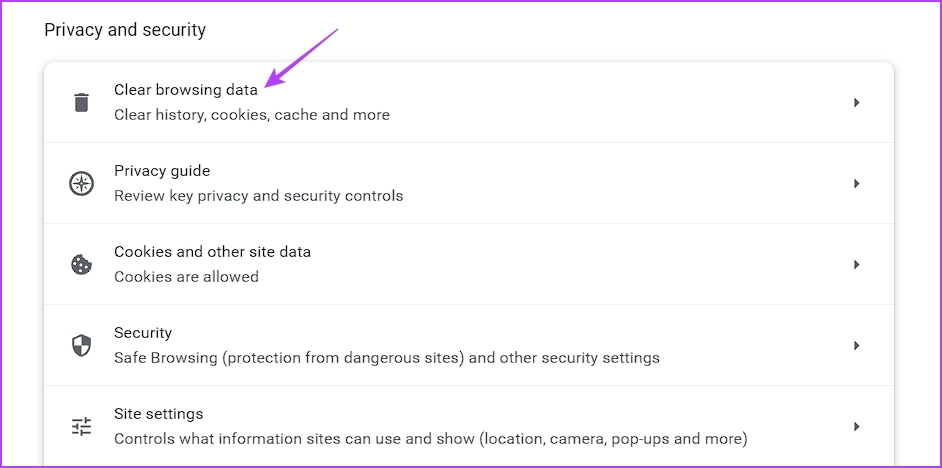Click the Privacy guide compass icon
Image resolution: width=942 pixels, height=468 pixels.
81,183
